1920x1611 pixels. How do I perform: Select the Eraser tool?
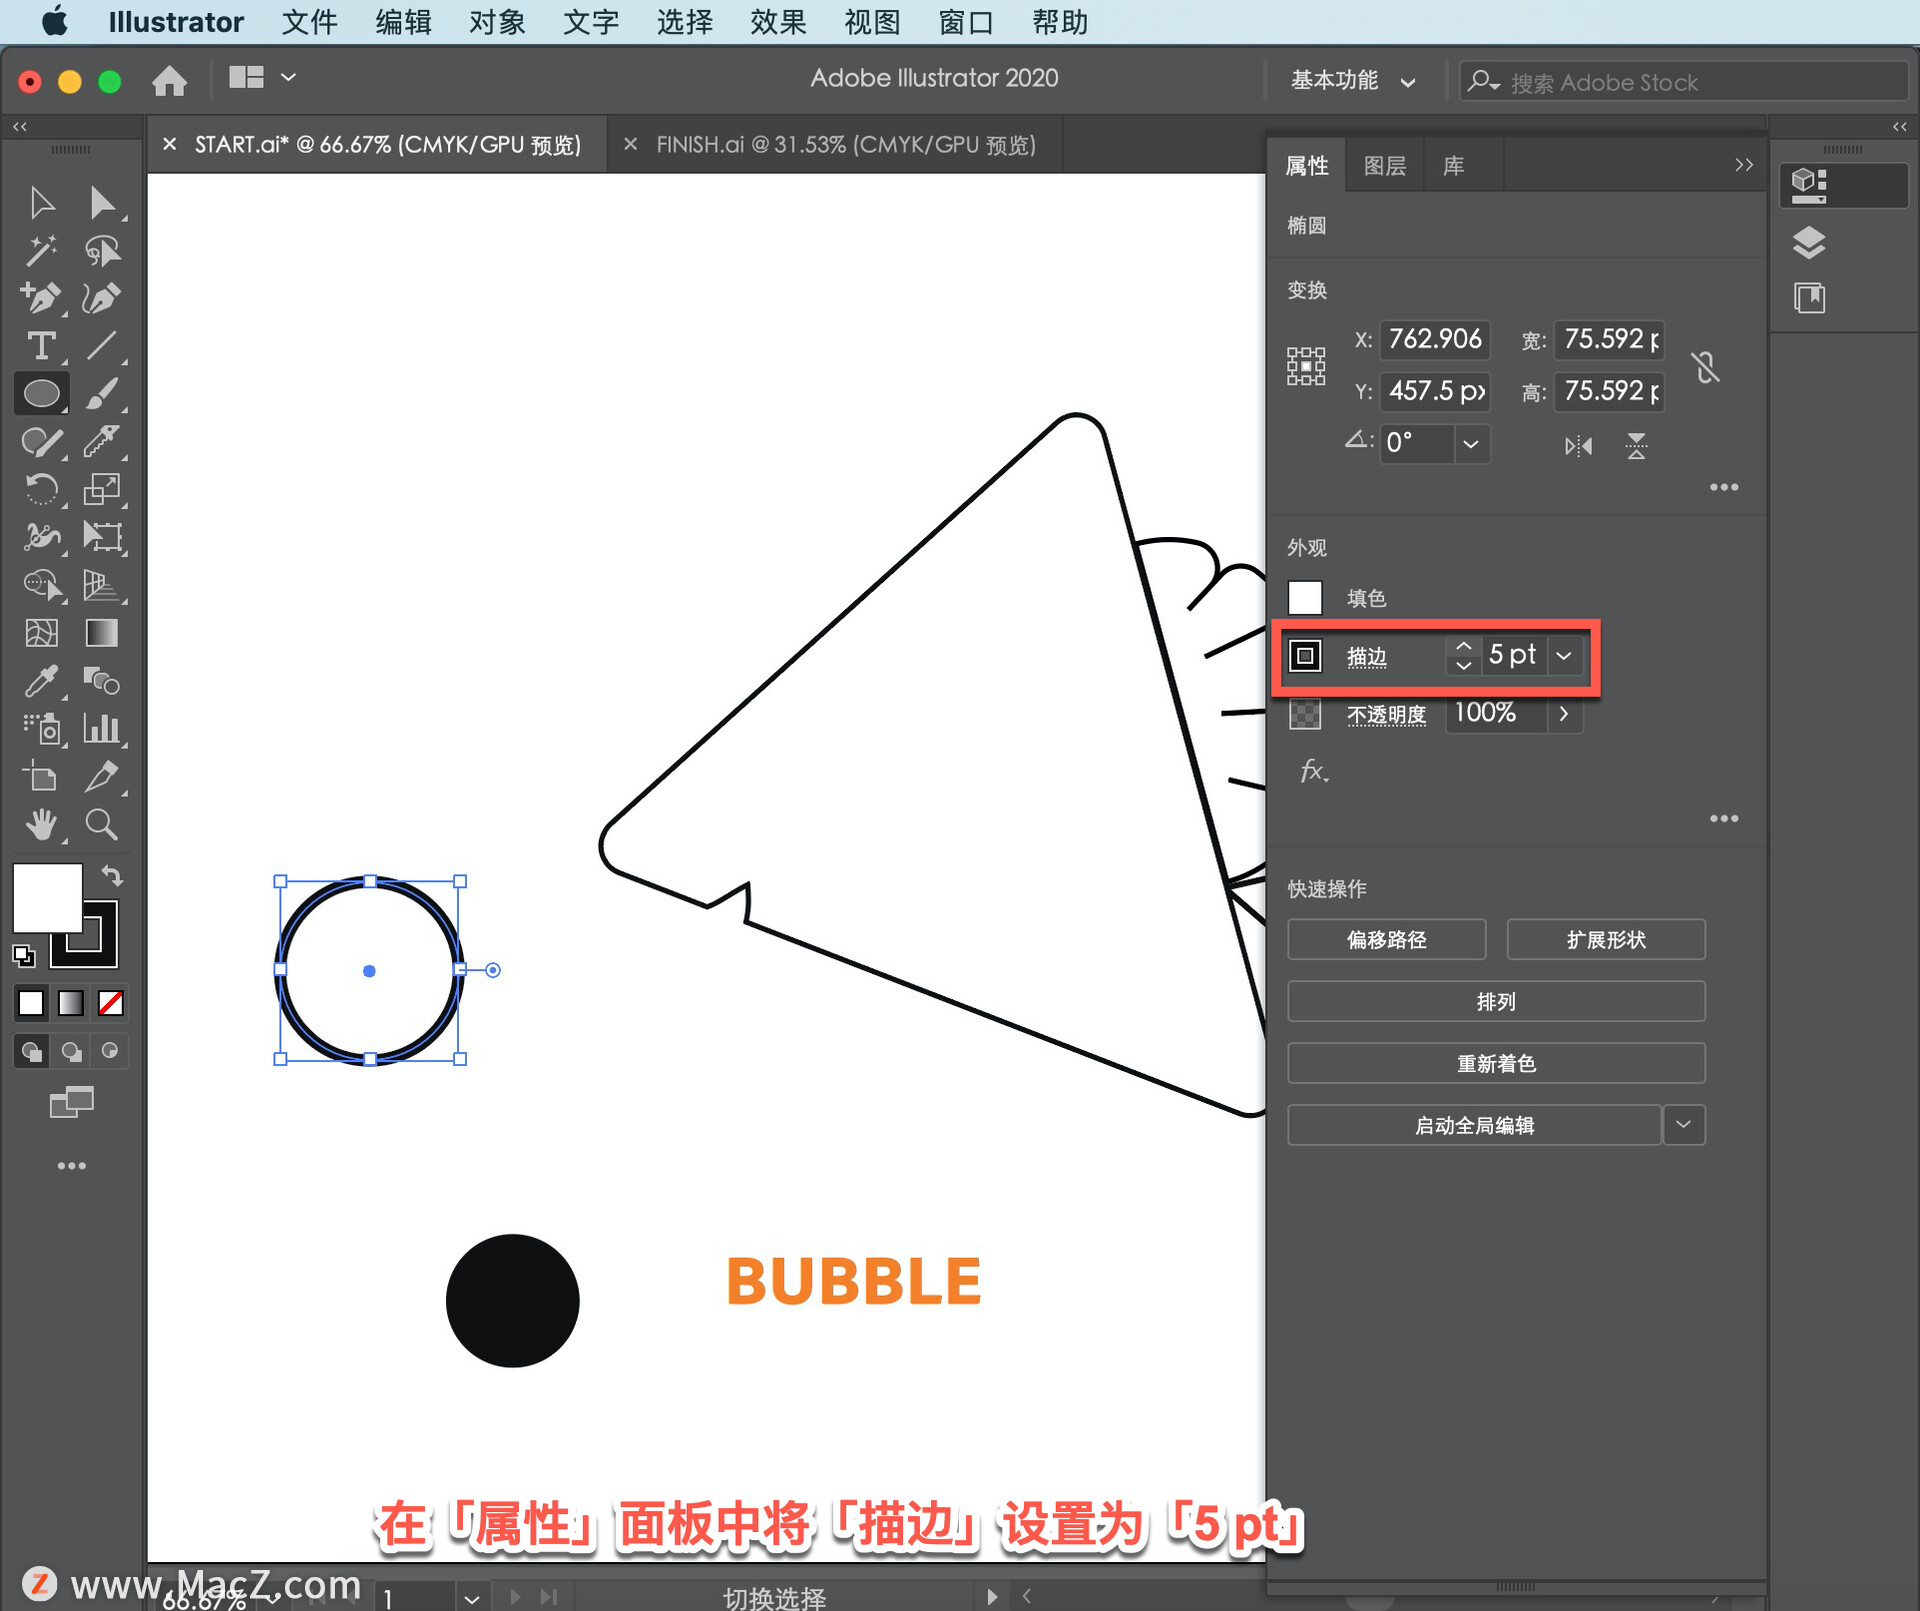(x=102, y=442)
